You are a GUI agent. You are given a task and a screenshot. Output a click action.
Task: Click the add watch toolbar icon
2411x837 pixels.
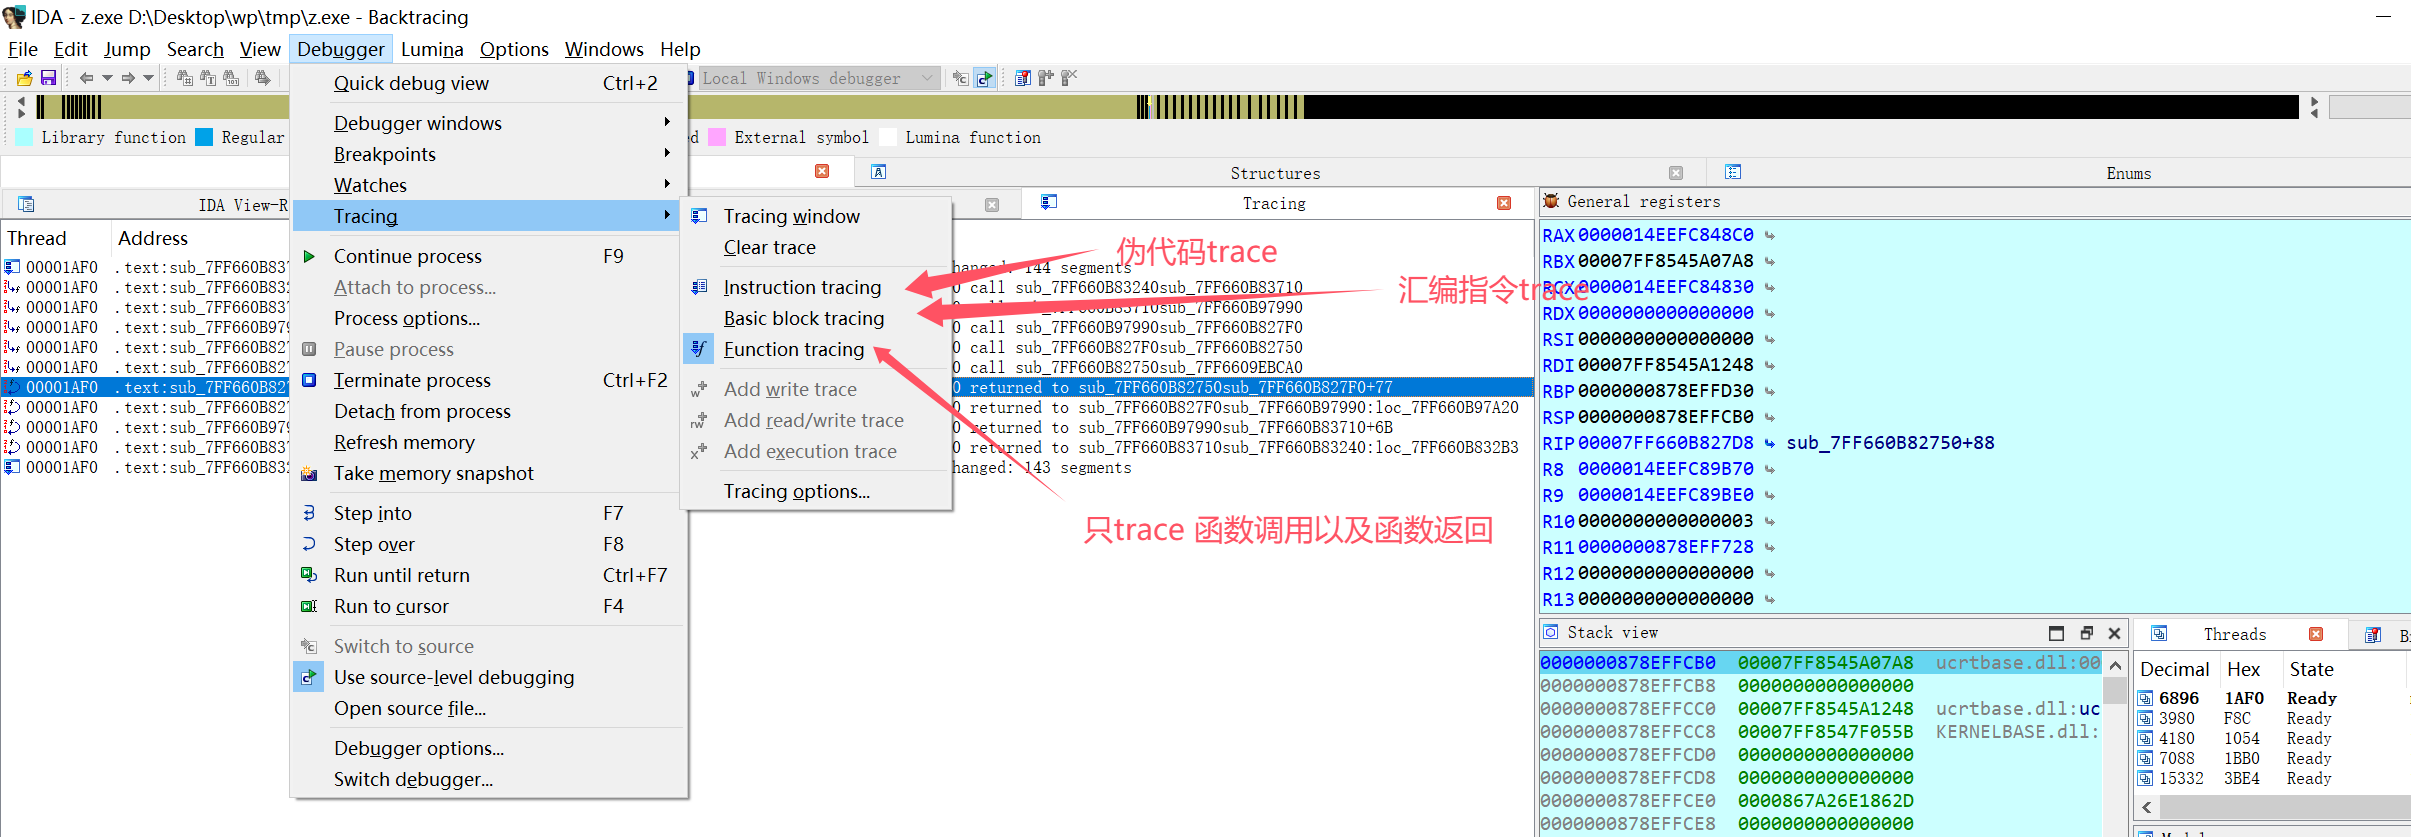tap(1046, 78)
